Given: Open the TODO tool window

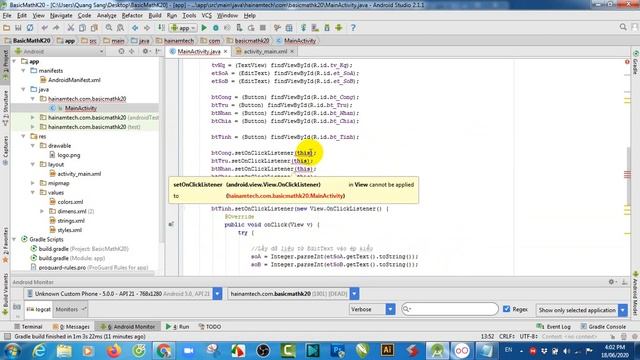Looking at the screenshot, I should click(210, 327).
